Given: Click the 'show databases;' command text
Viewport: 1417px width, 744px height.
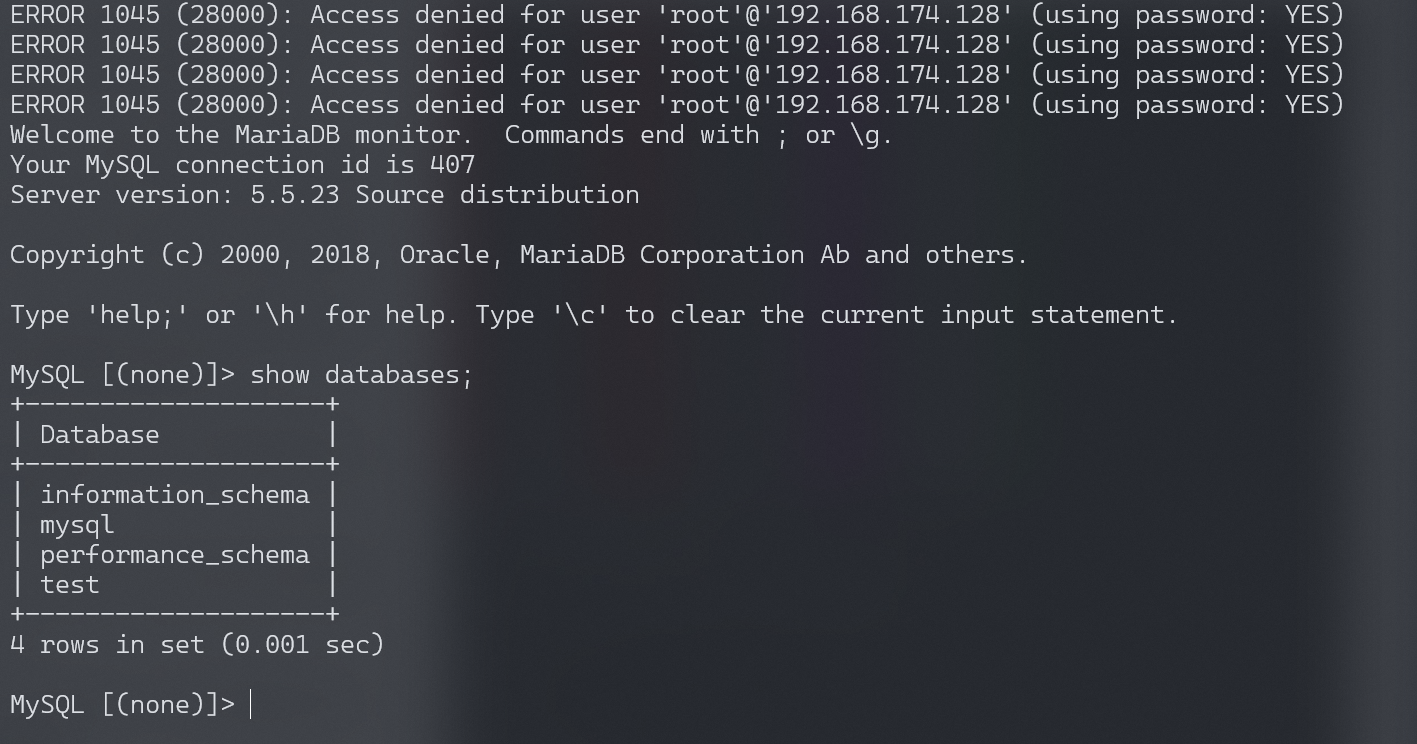Looking at the screenshot, I should pos(361,375).
